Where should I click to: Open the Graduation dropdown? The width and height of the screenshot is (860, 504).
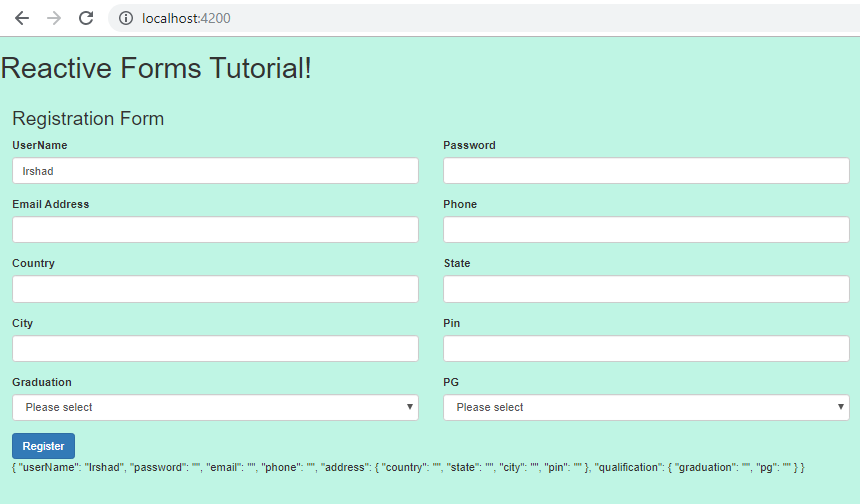pyautogui.click(x=215, y=408)
